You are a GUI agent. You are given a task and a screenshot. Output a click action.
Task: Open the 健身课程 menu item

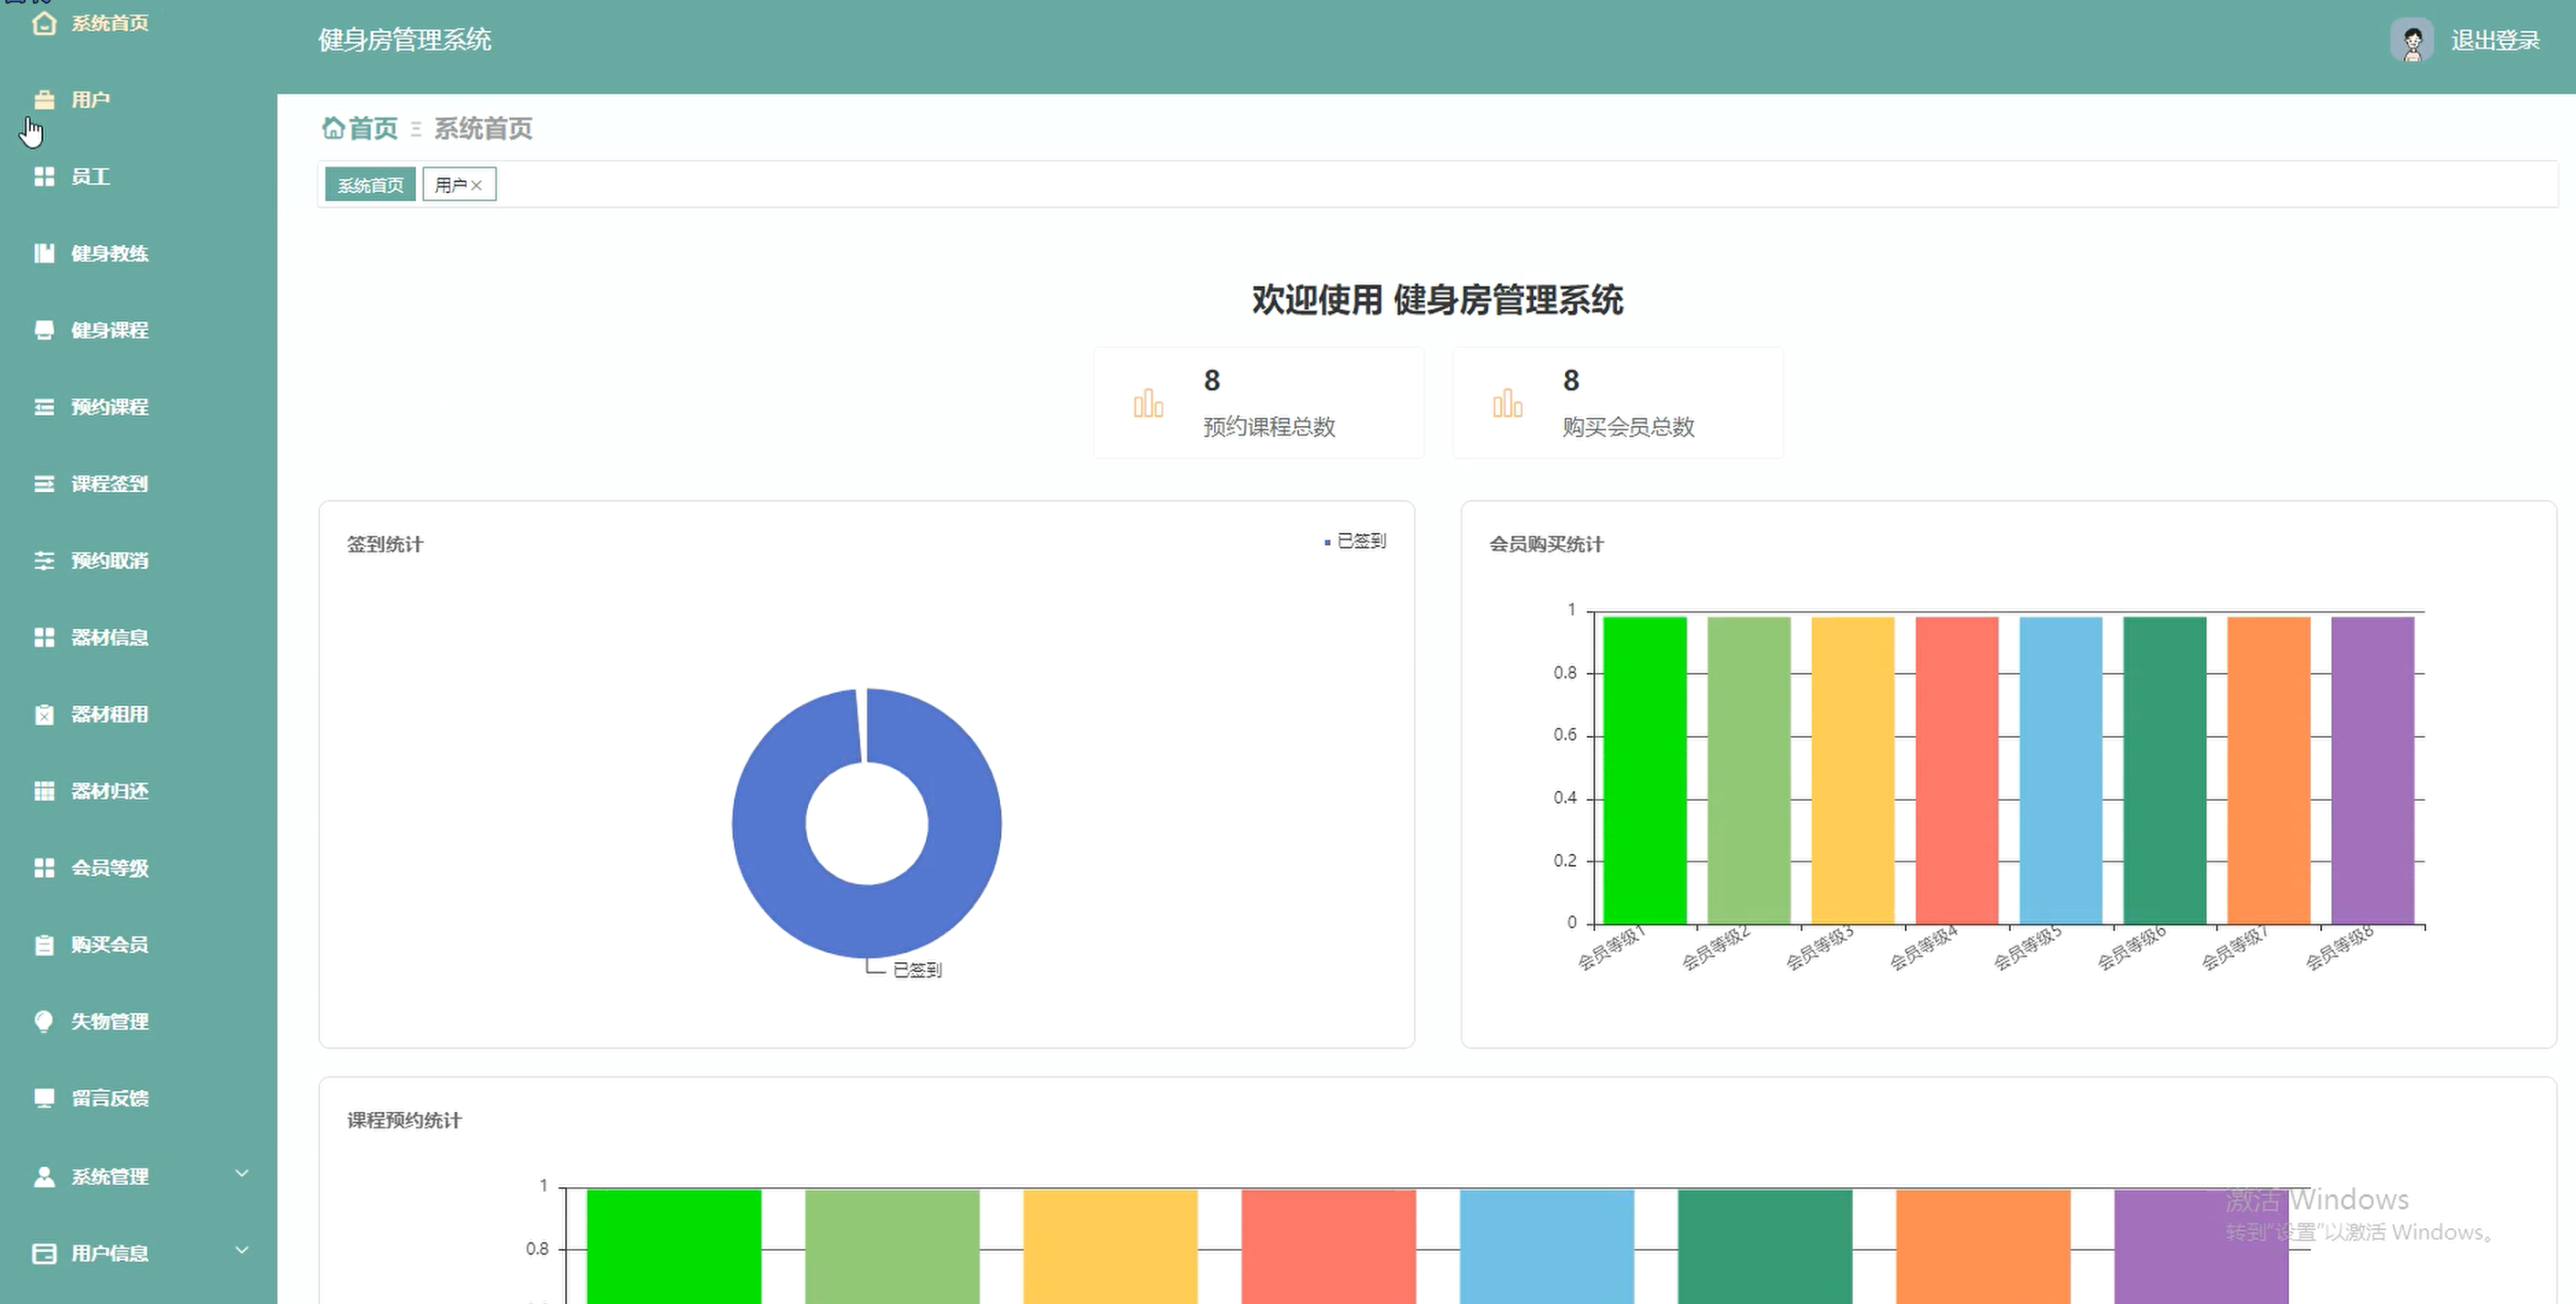point(138,330)
